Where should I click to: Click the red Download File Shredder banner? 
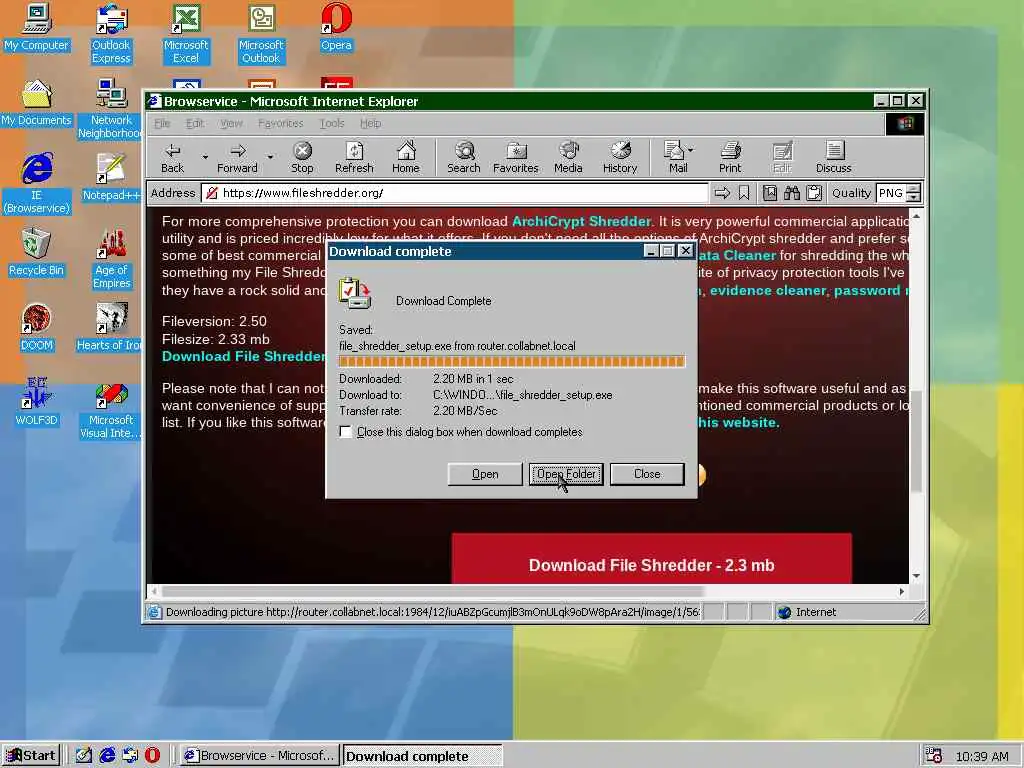(652, 559)
